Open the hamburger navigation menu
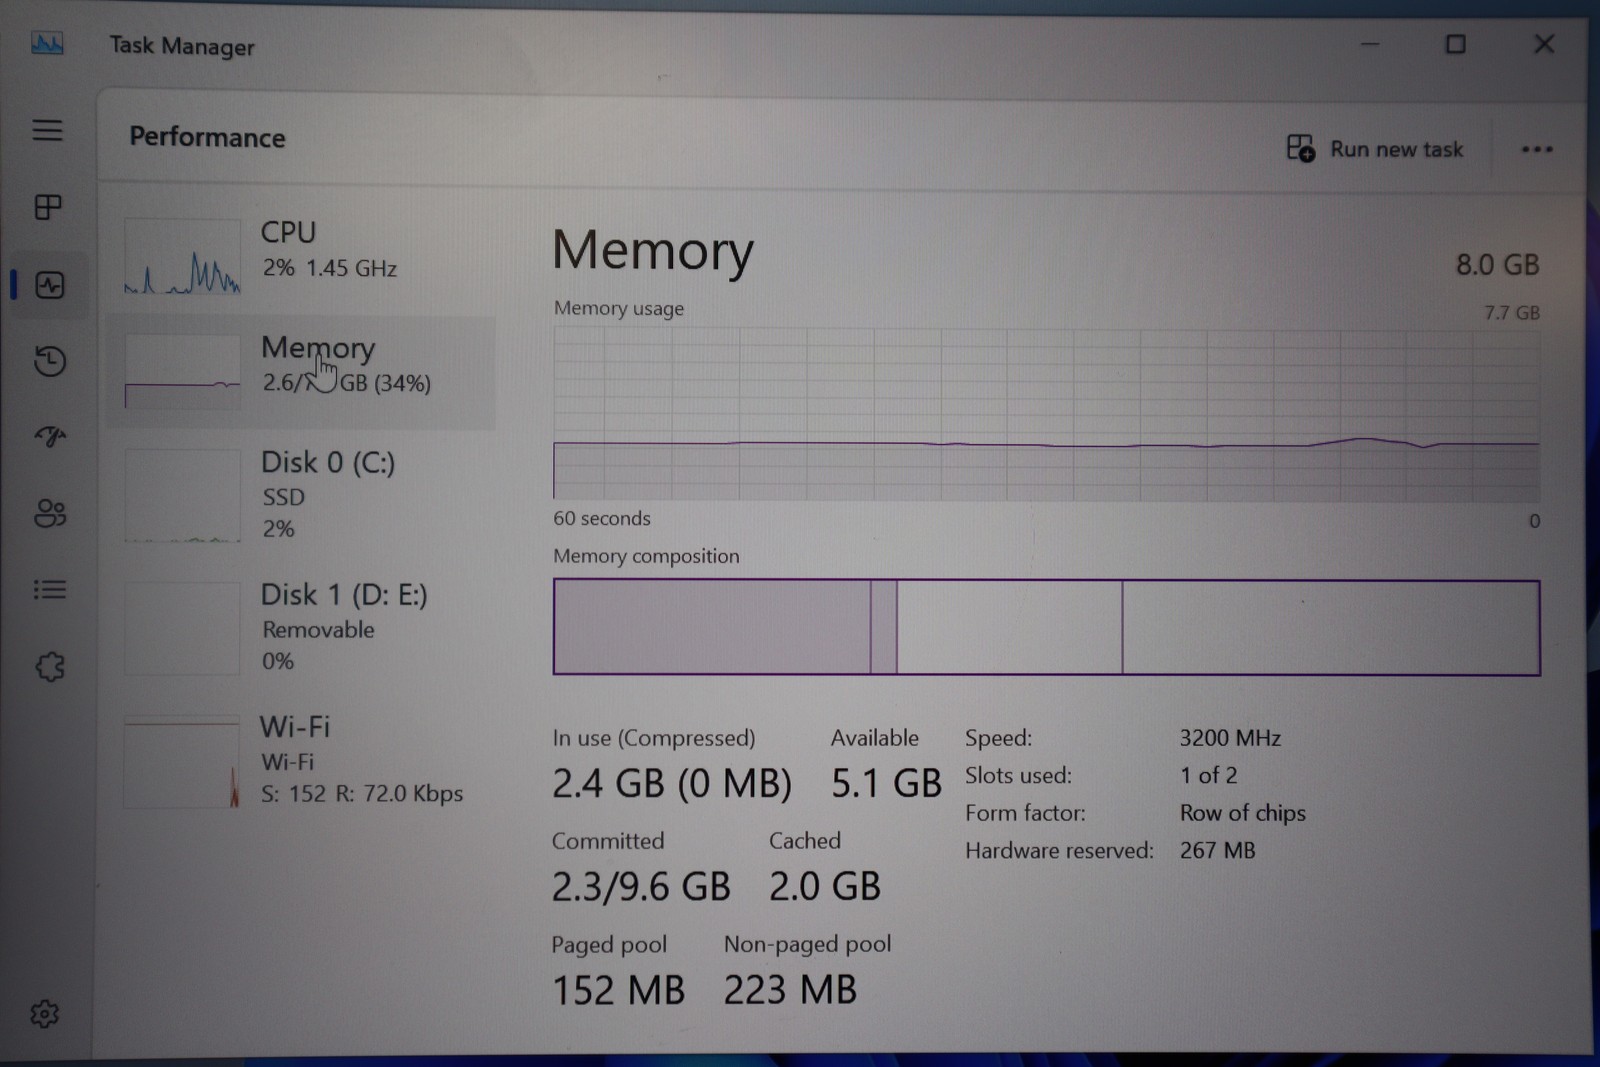The height and width of the screenshot is (1067, 1600). coord(47,130)
